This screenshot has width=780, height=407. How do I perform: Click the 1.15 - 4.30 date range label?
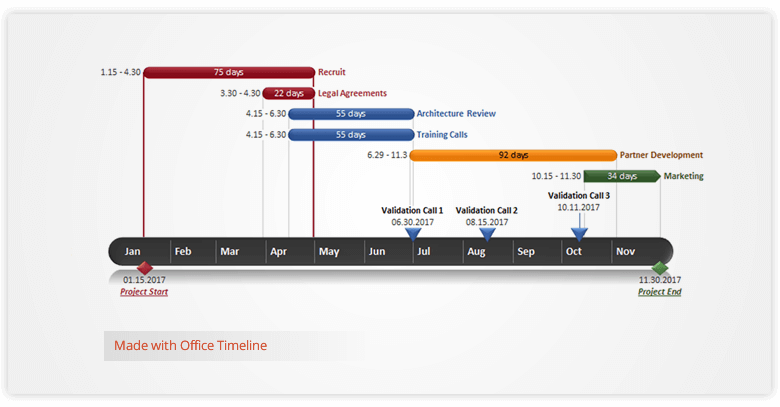click(x=120, y=72)
